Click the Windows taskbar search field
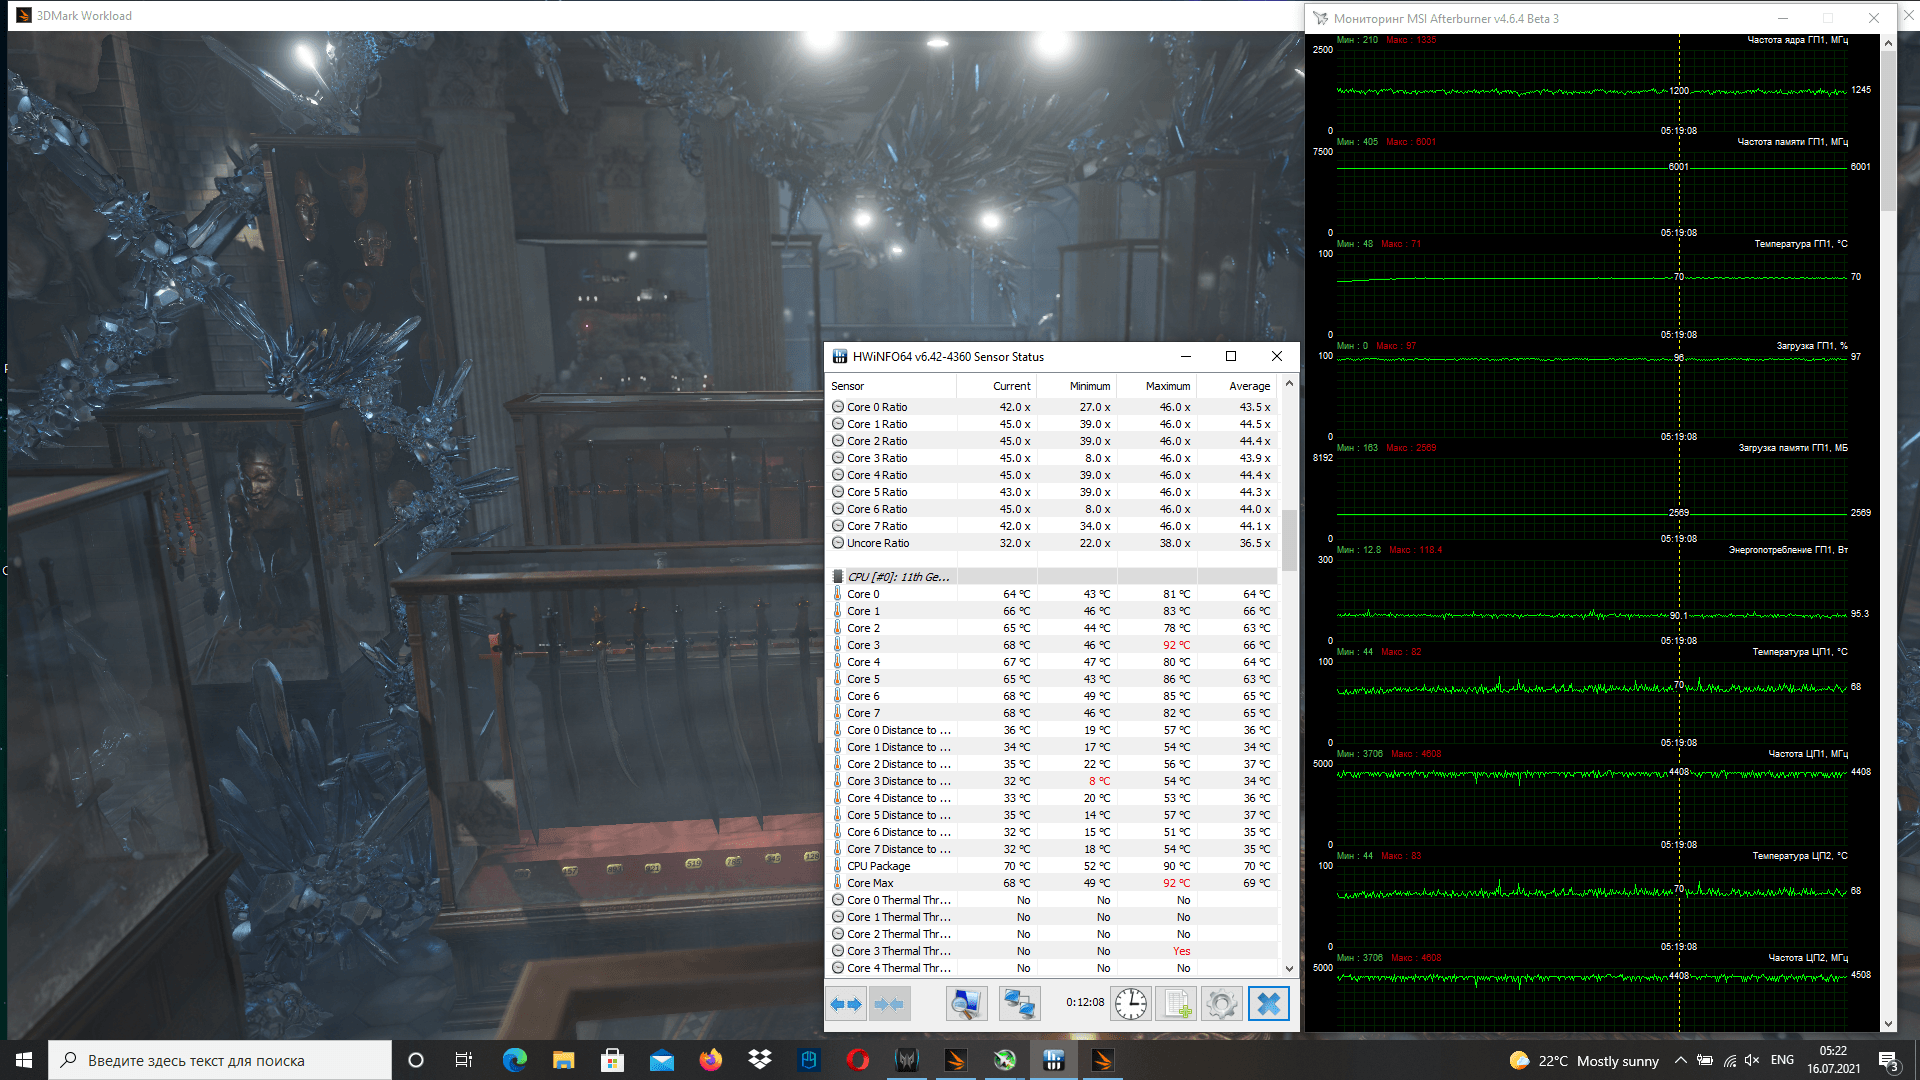1920x1080 pixels. click(220, 1060)
